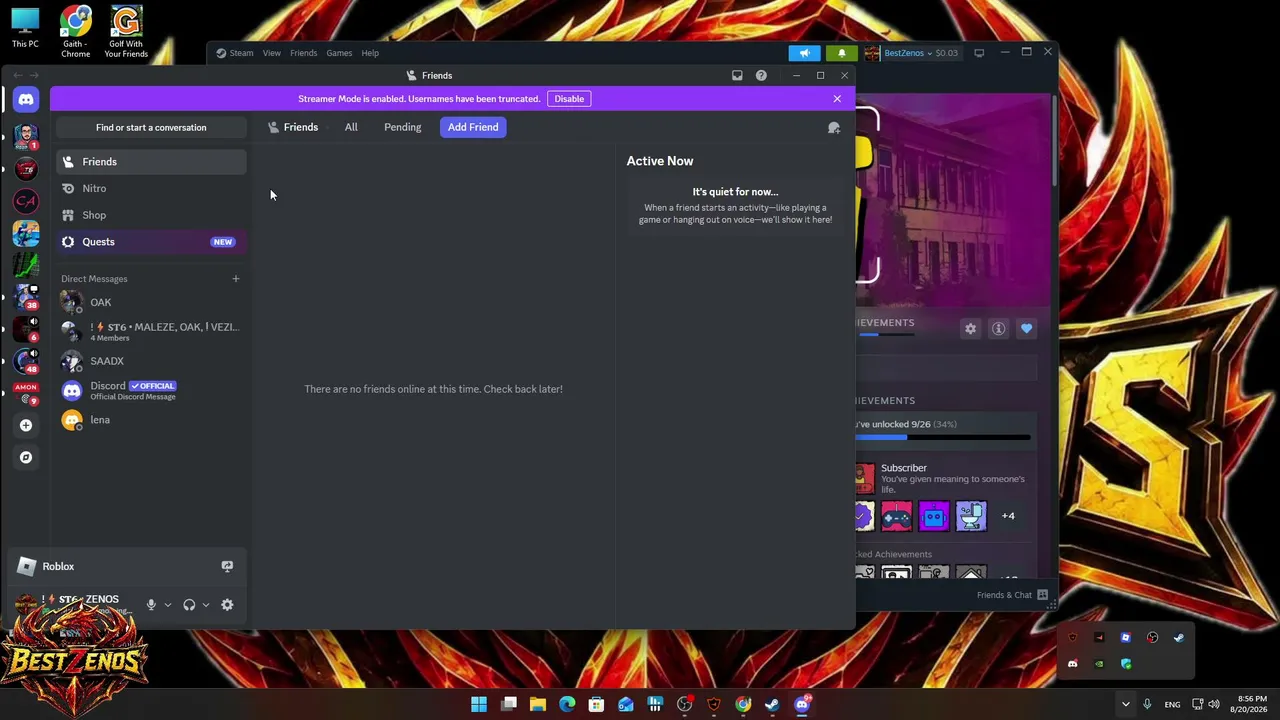Open Gaith Chrome desktop shortcut
The height and width of the screenshot is (720, 1280).
(x=76, y=32)
